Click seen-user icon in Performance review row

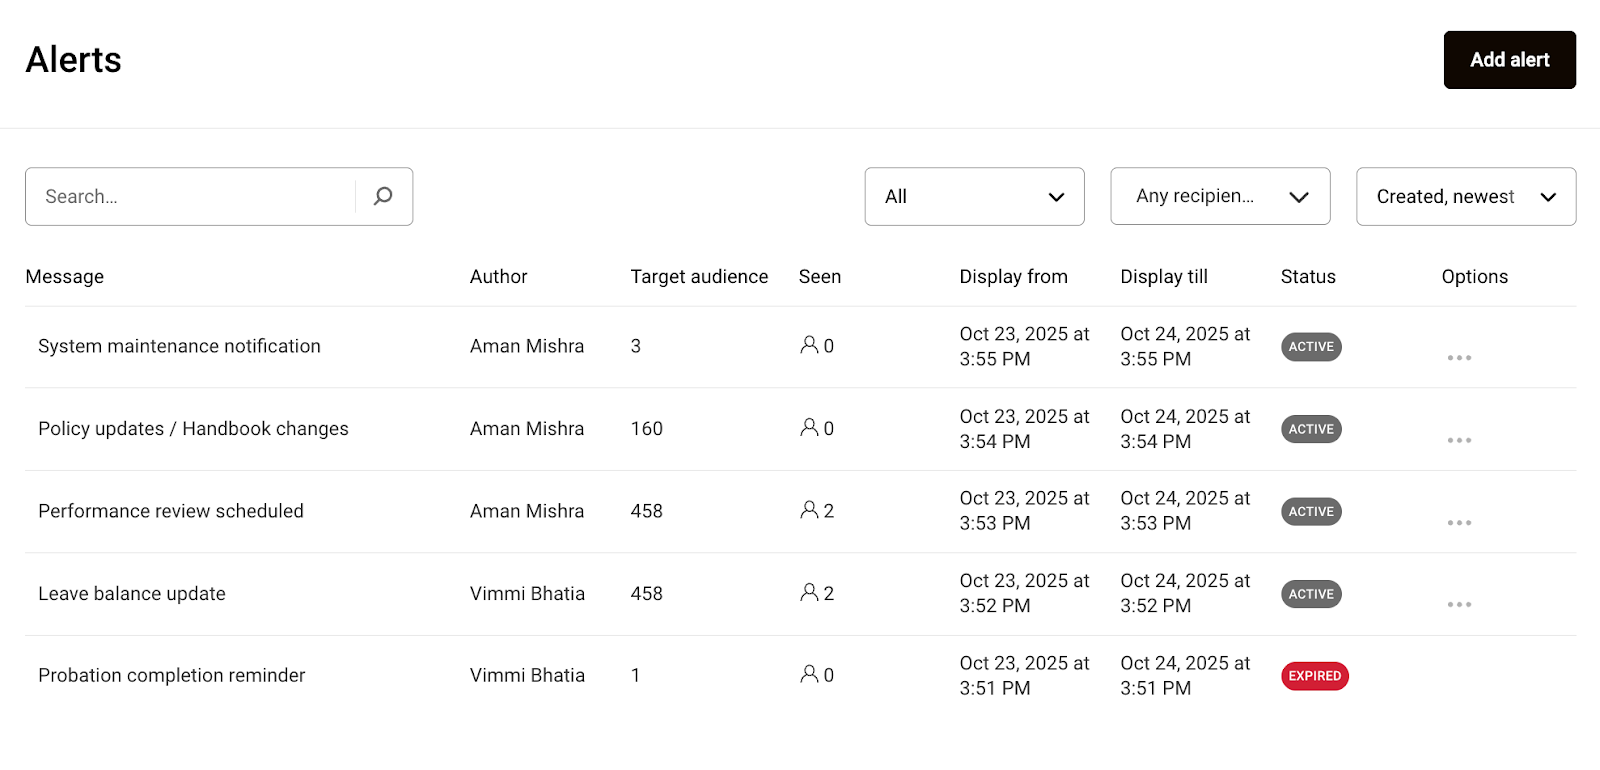pos(809,510)
